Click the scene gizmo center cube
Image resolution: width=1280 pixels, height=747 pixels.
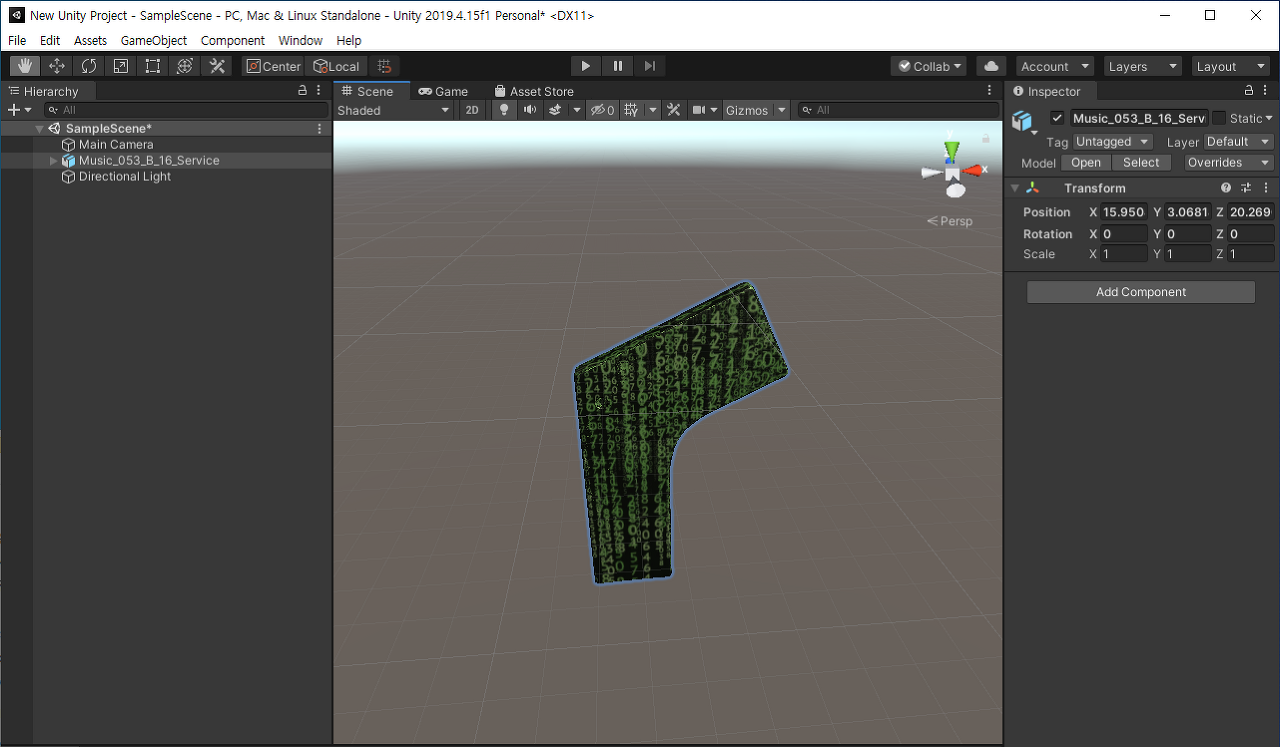pos(953,174)
